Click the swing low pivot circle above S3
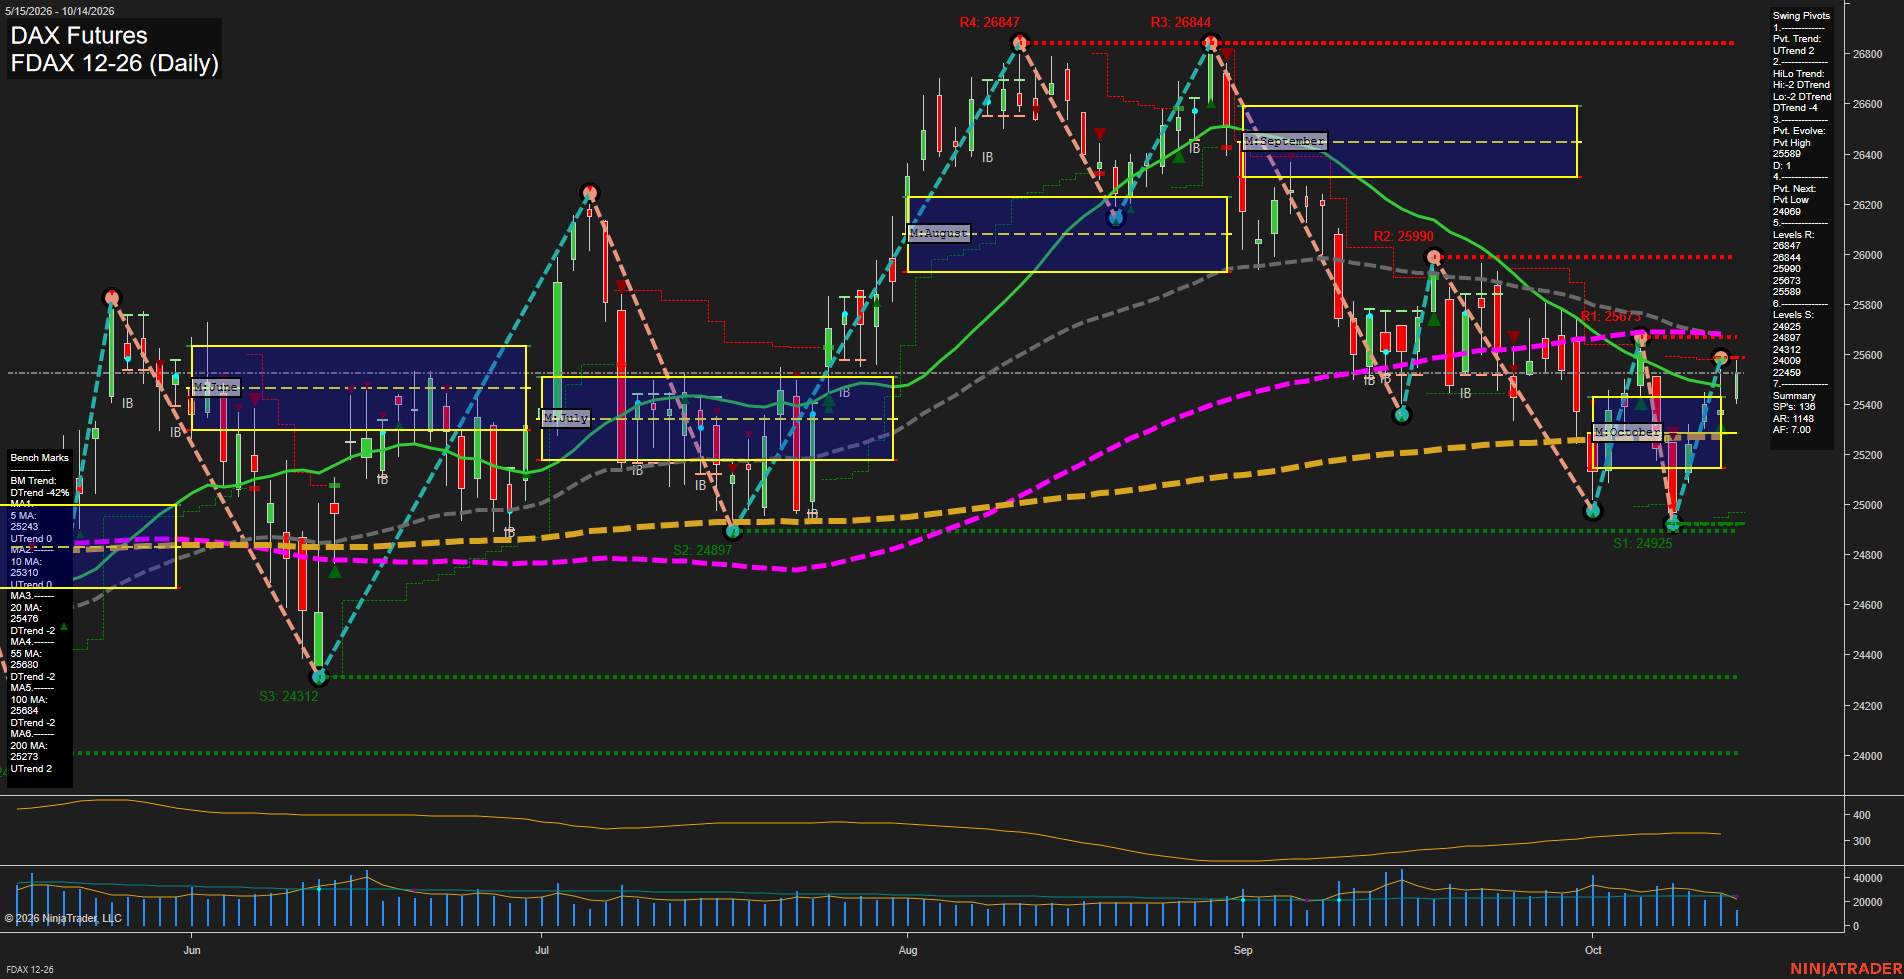Viewport: 1904px width, 979px height. click(319, 677)
